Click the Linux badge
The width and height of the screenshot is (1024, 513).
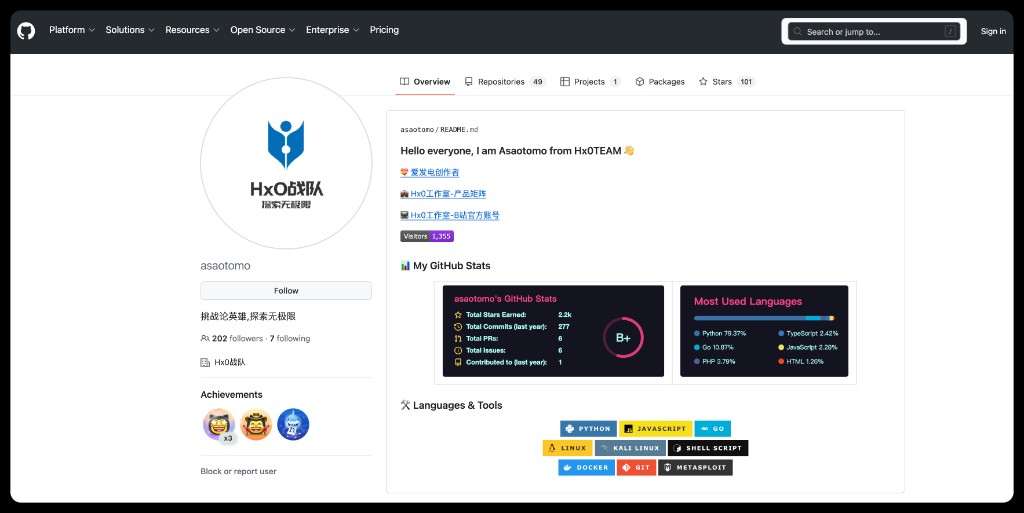pyautogui.click(x=568, y=448)
